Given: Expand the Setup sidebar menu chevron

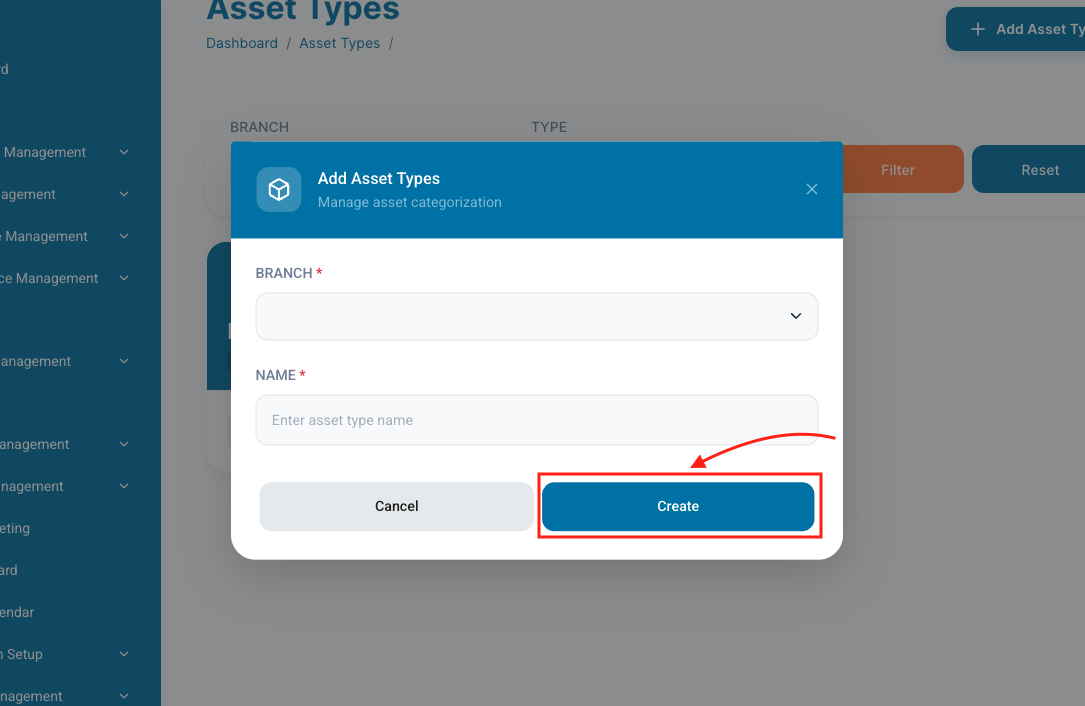Looking at the screenshot, I should click(x=124, y=654).
